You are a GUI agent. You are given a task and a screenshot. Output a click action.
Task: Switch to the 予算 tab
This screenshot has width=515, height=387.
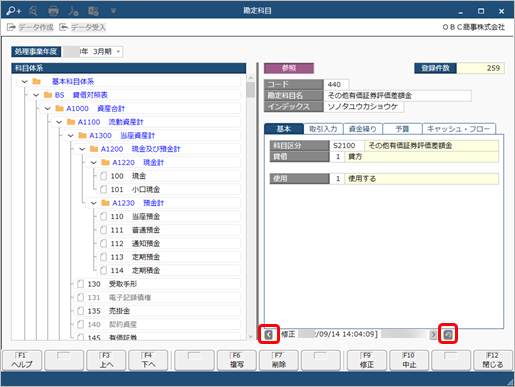pos(402,129)
